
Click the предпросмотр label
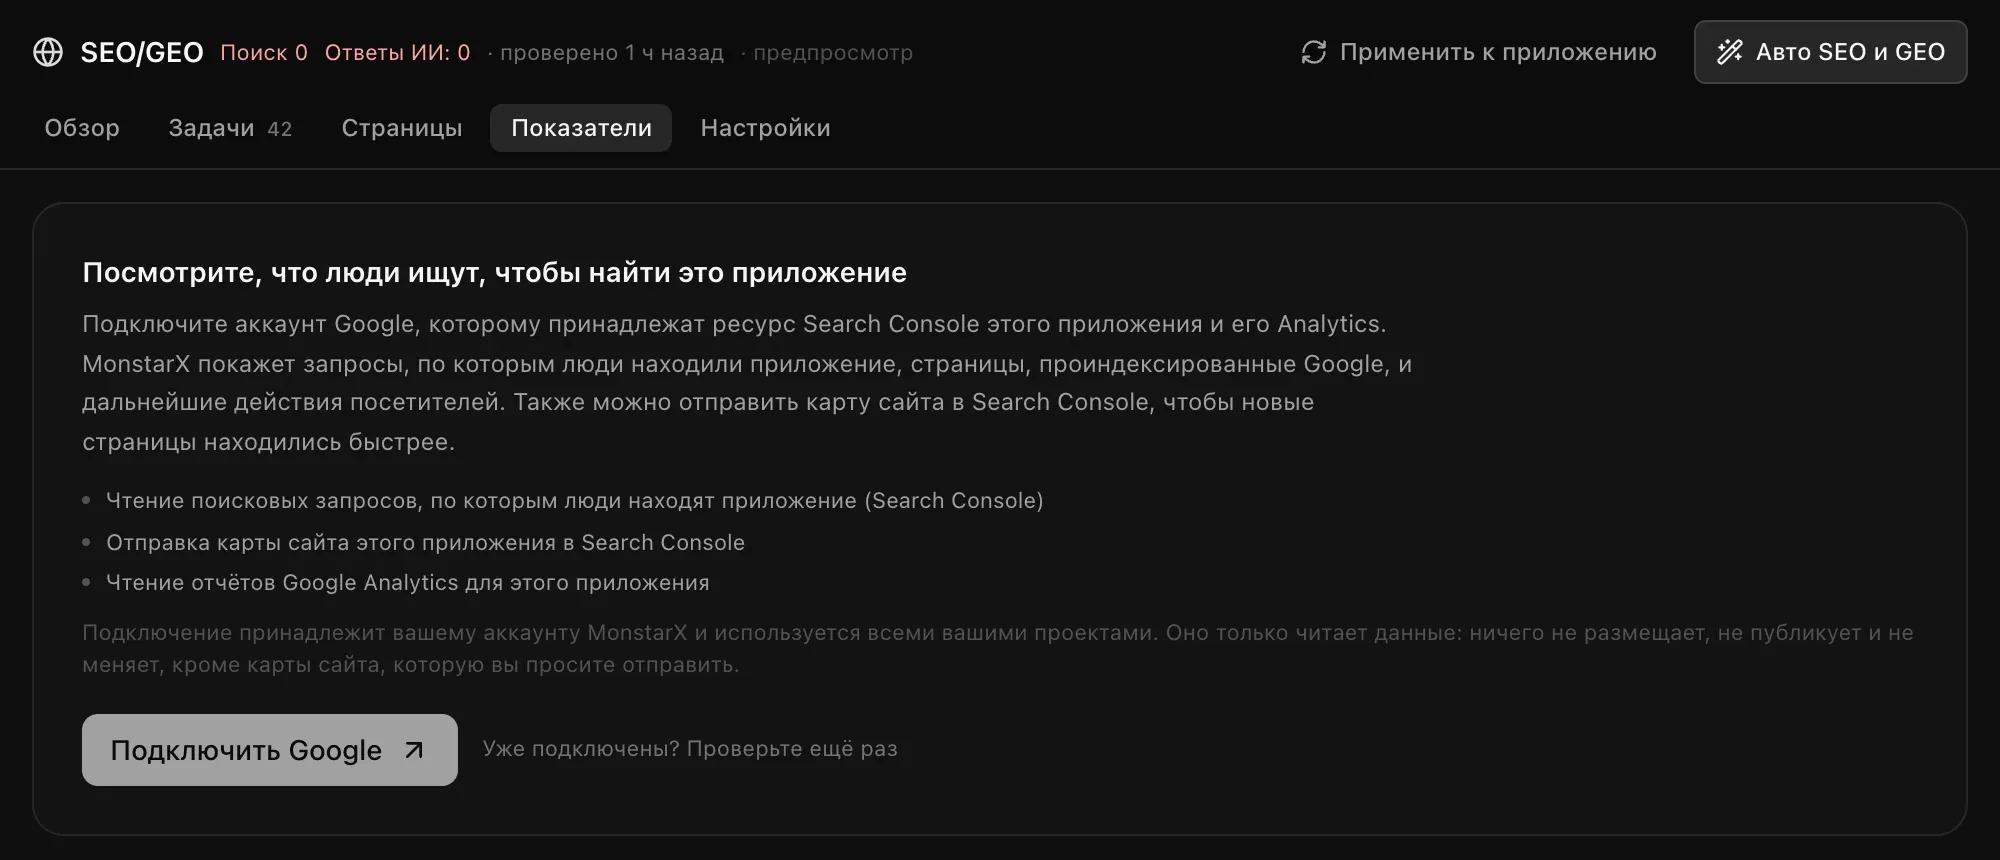click(x=833, y=53)
